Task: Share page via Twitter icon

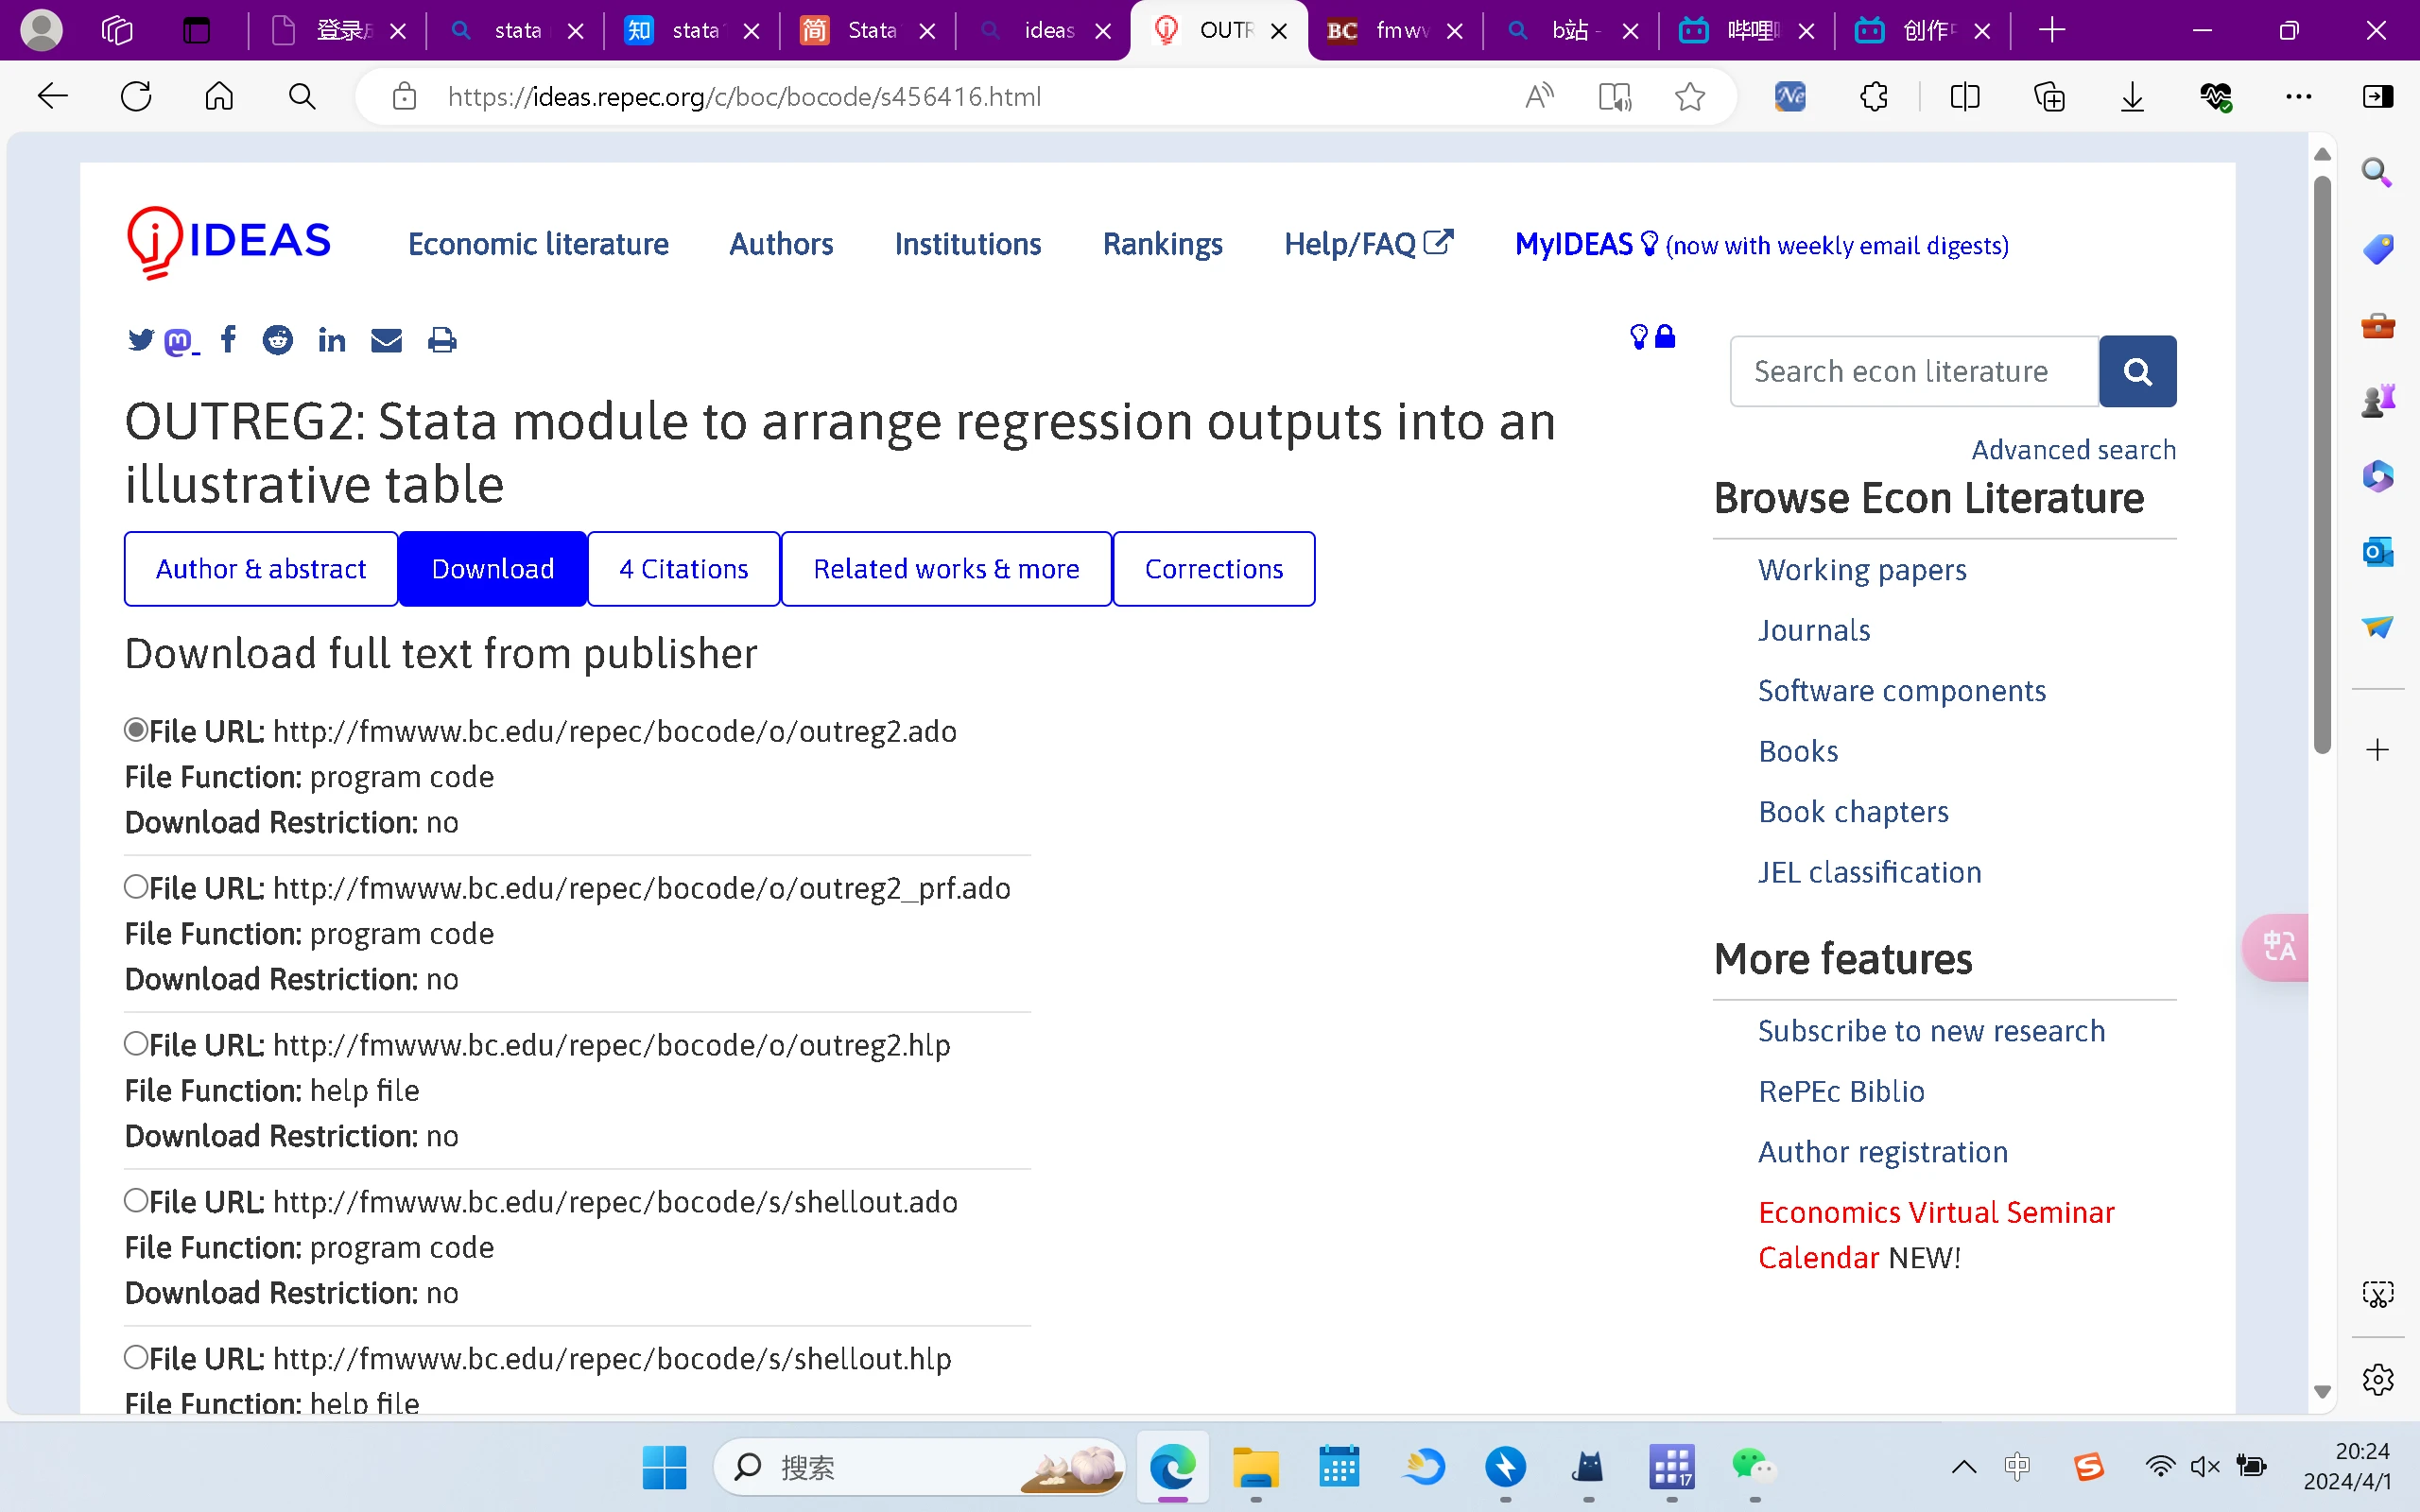Action: 141,340
